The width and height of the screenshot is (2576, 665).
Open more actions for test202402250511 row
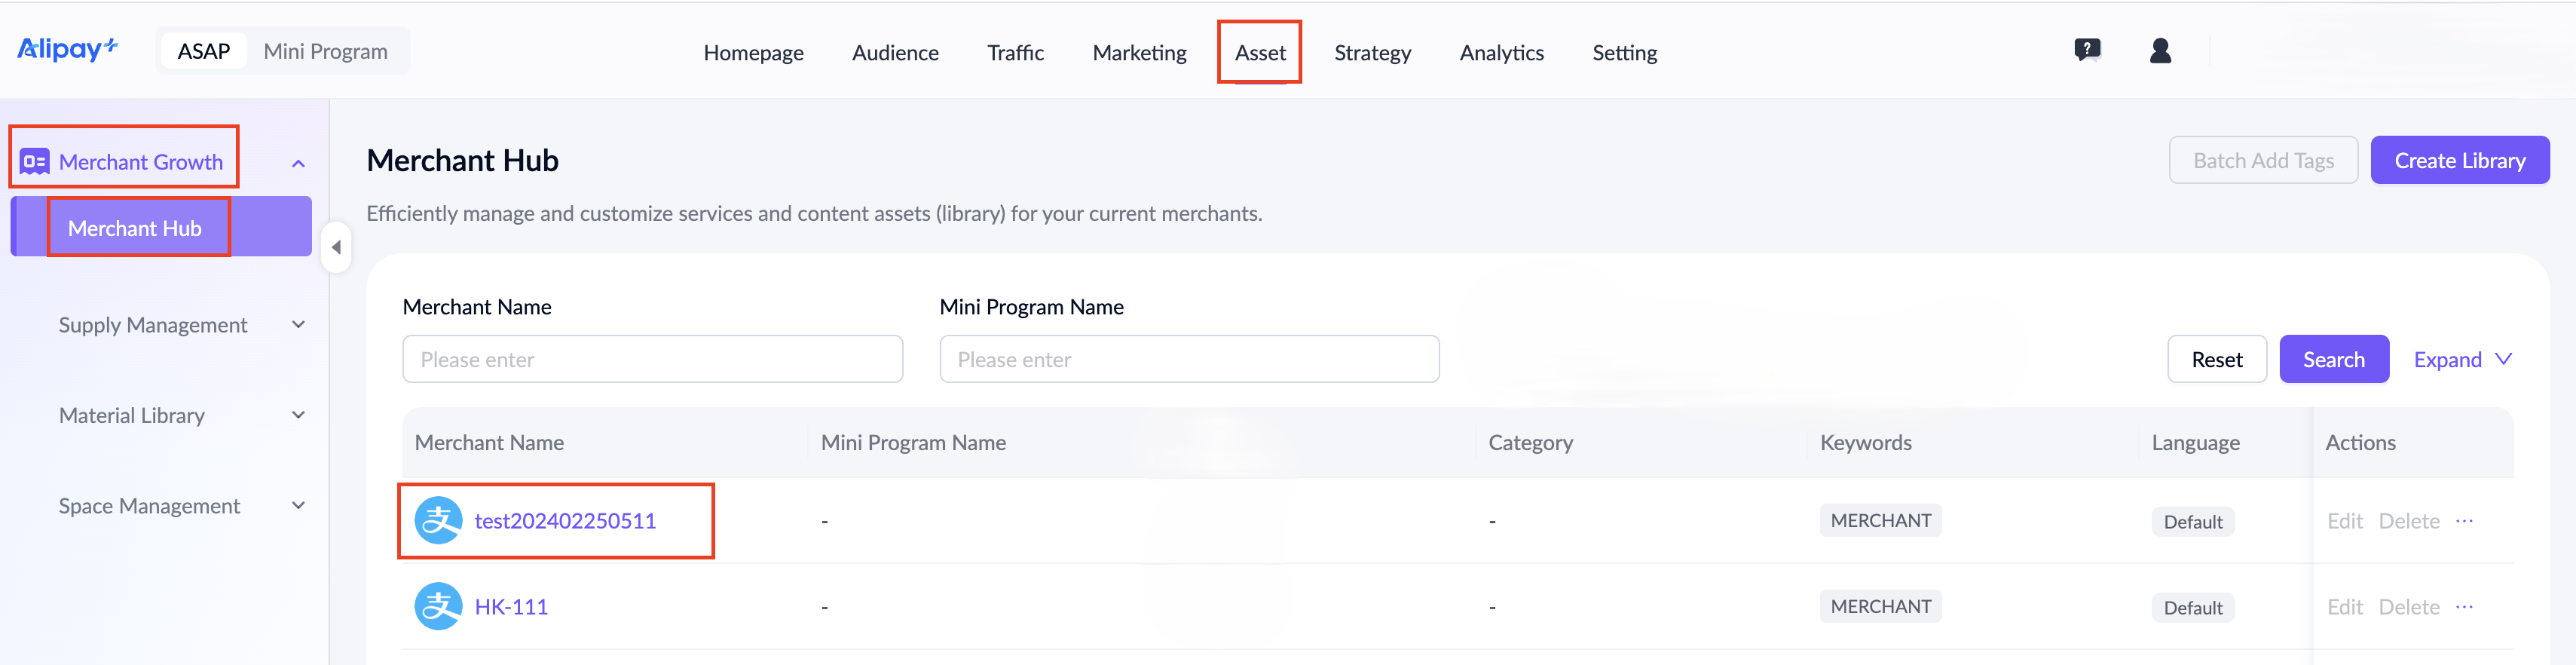(2464, 521)
